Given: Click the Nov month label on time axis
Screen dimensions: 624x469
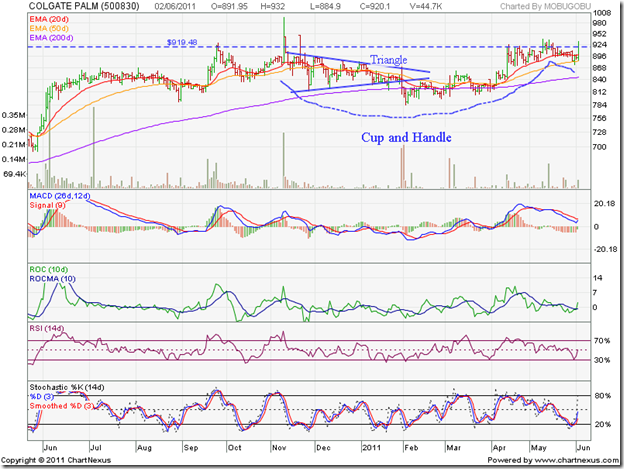Looking at the screenshot, I should pyautogui.click(x=279, y=448).
